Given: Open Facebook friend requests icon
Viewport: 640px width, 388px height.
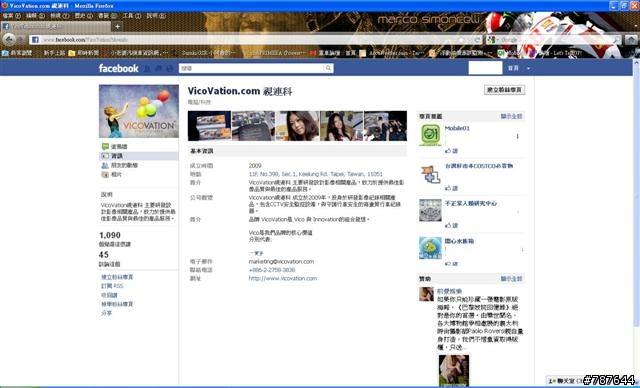Looking at the screenshot, I should click(147, 69).
